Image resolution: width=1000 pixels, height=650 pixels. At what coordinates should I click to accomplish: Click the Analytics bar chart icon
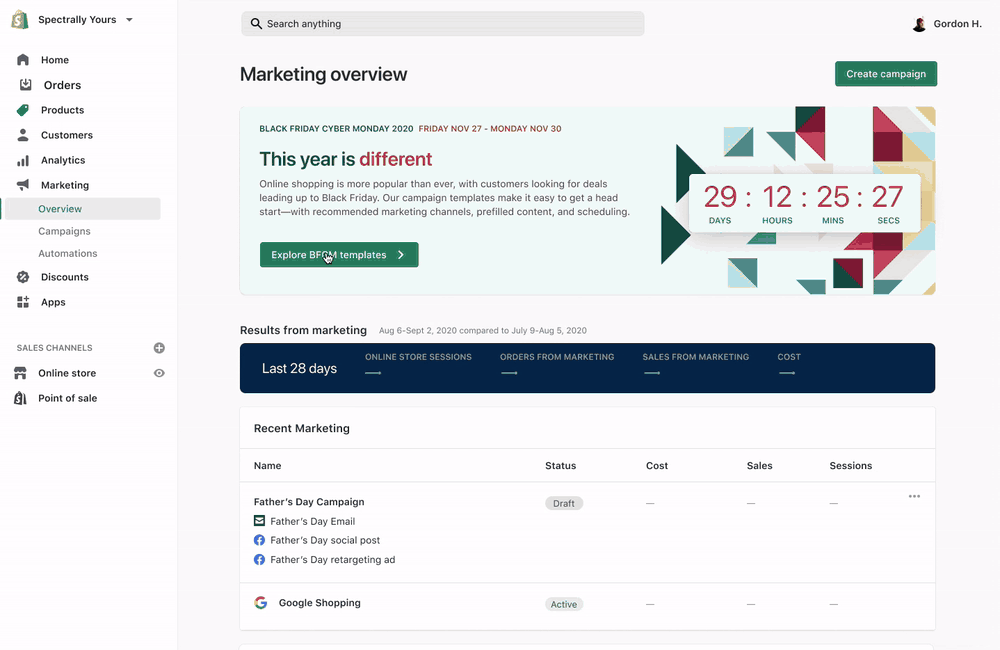pos(23,160)
